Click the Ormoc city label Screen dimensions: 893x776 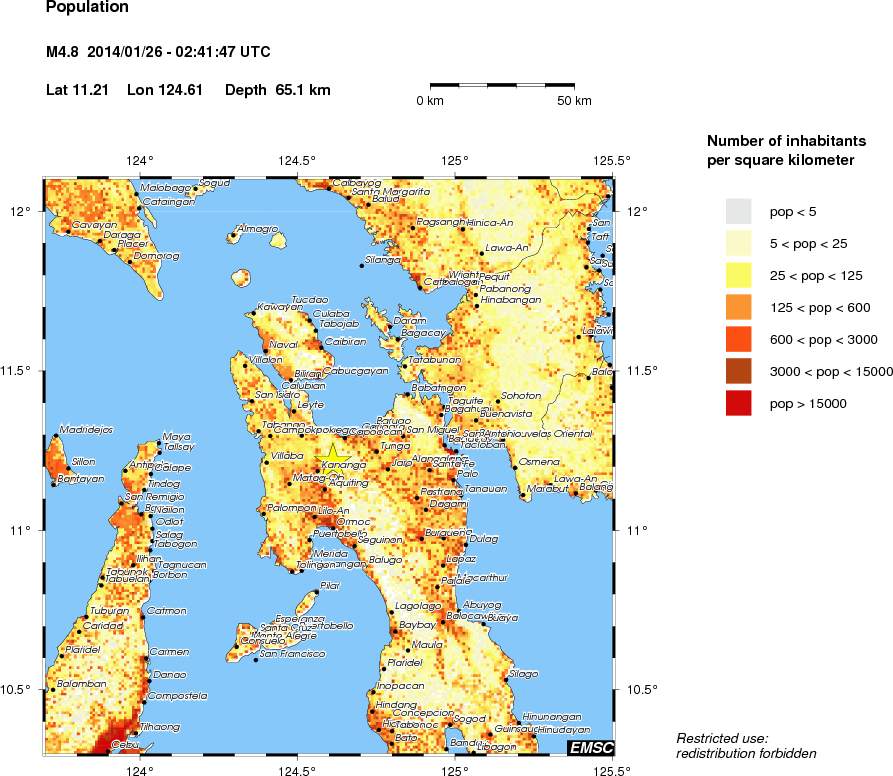[x=356, y=522]
